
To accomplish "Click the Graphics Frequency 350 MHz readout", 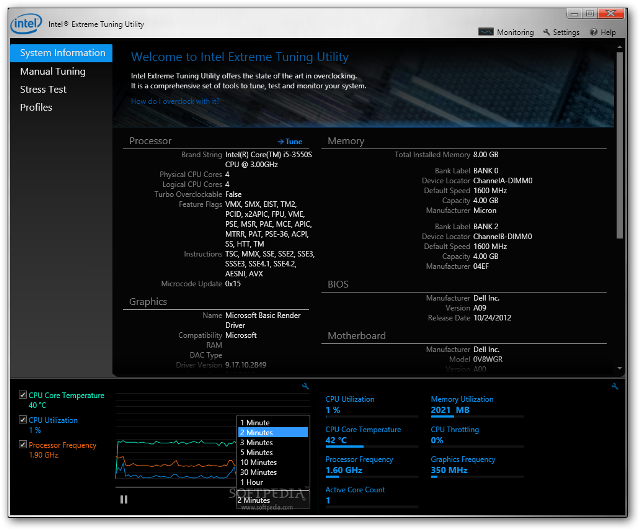I will point(449,470).
